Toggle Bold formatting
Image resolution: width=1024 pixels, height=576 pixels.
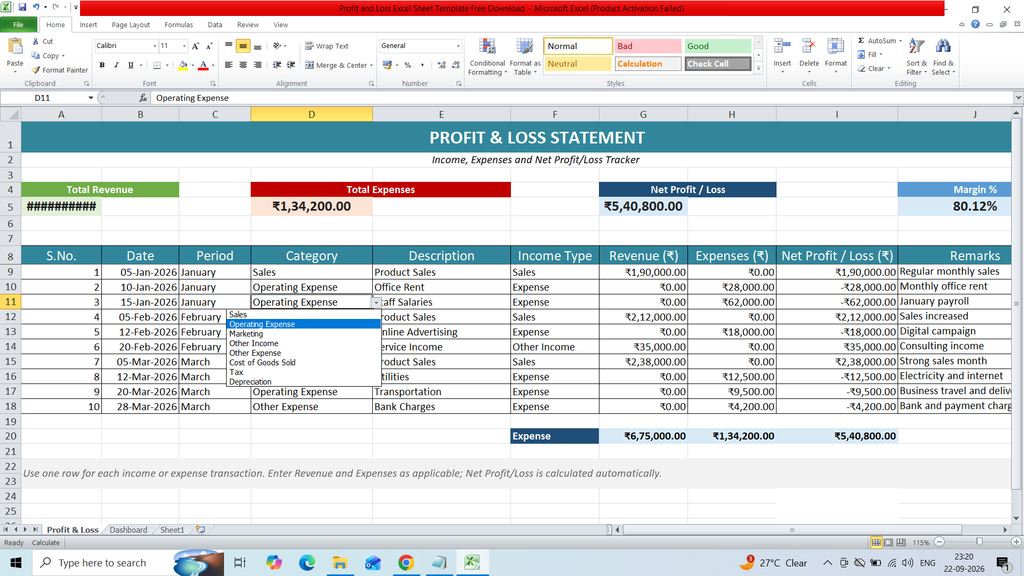[x=102, y=65]
